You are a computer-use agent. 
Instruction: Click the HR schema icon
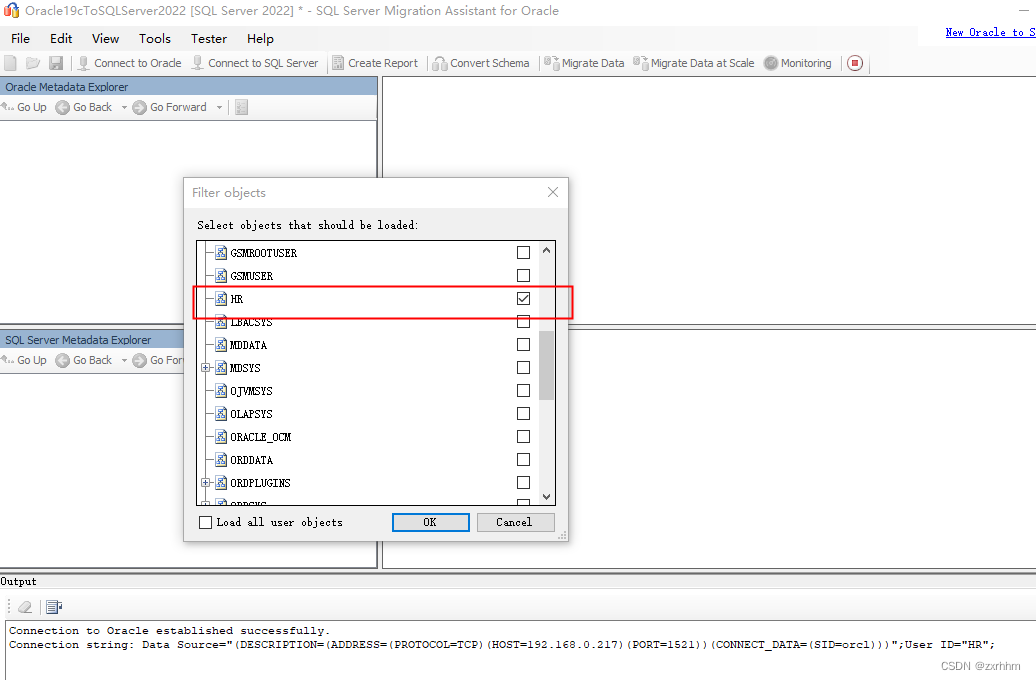[221, 299]
